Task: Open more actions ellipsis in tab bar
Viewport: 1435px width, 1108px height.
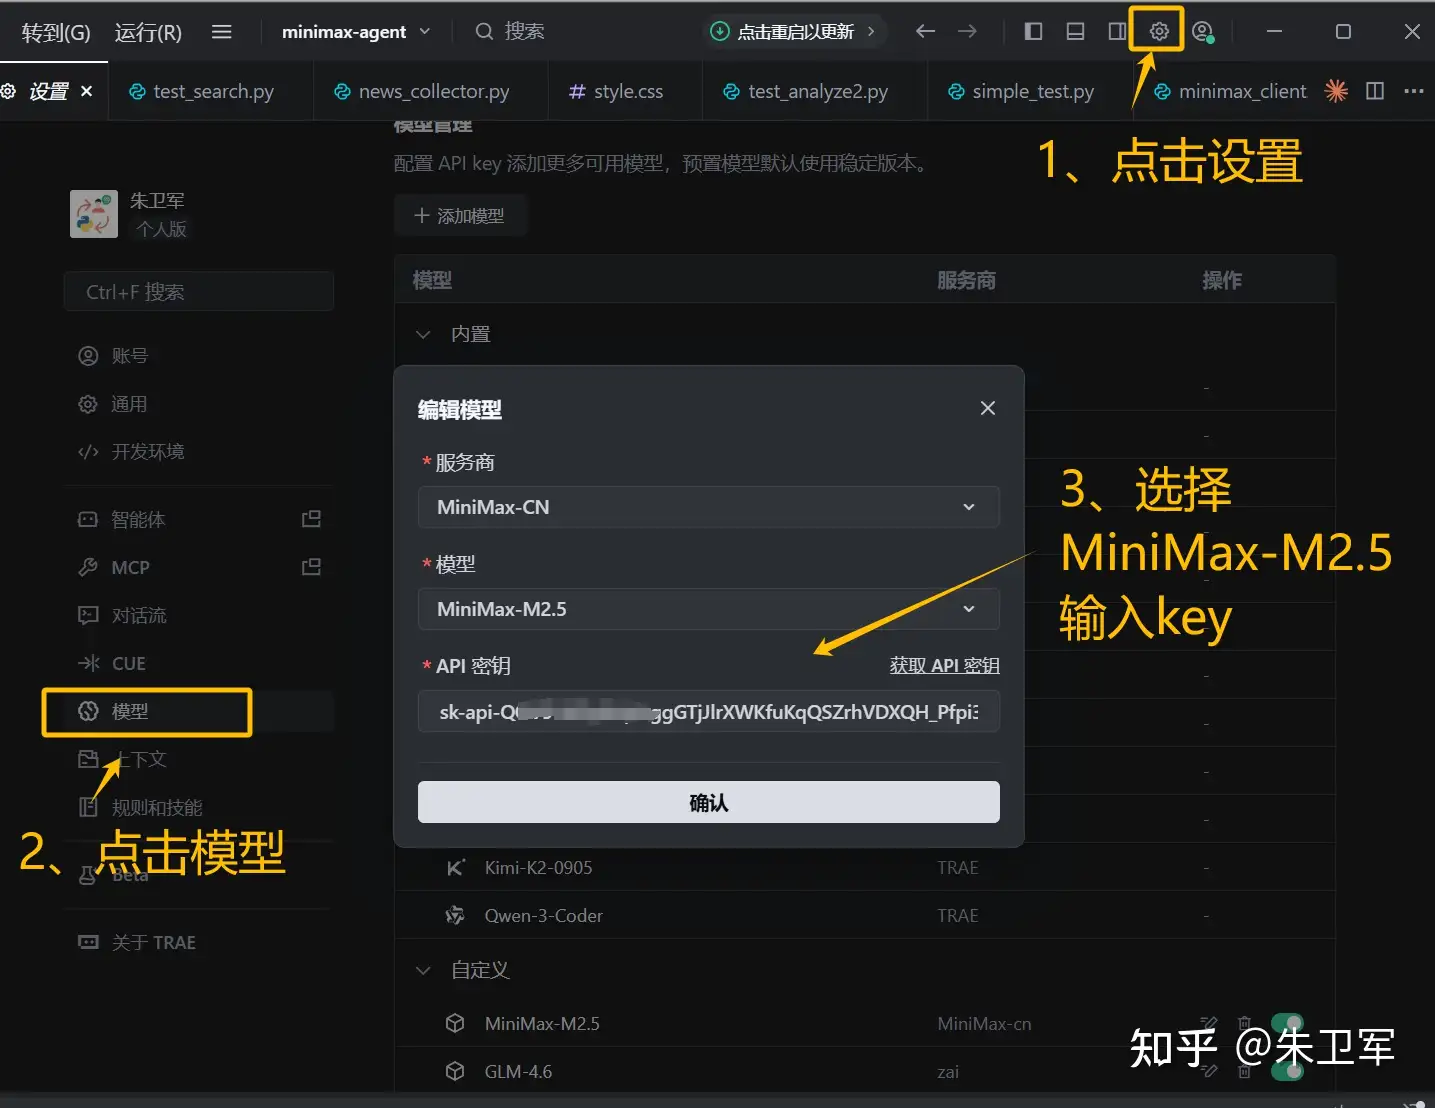Action: pyautogui.click(x=1413, y=91)
